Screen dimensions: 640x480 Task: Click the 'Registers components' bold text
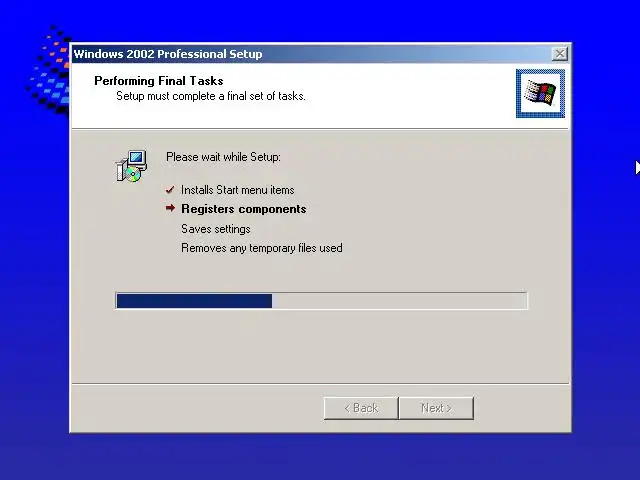[244, 209]
